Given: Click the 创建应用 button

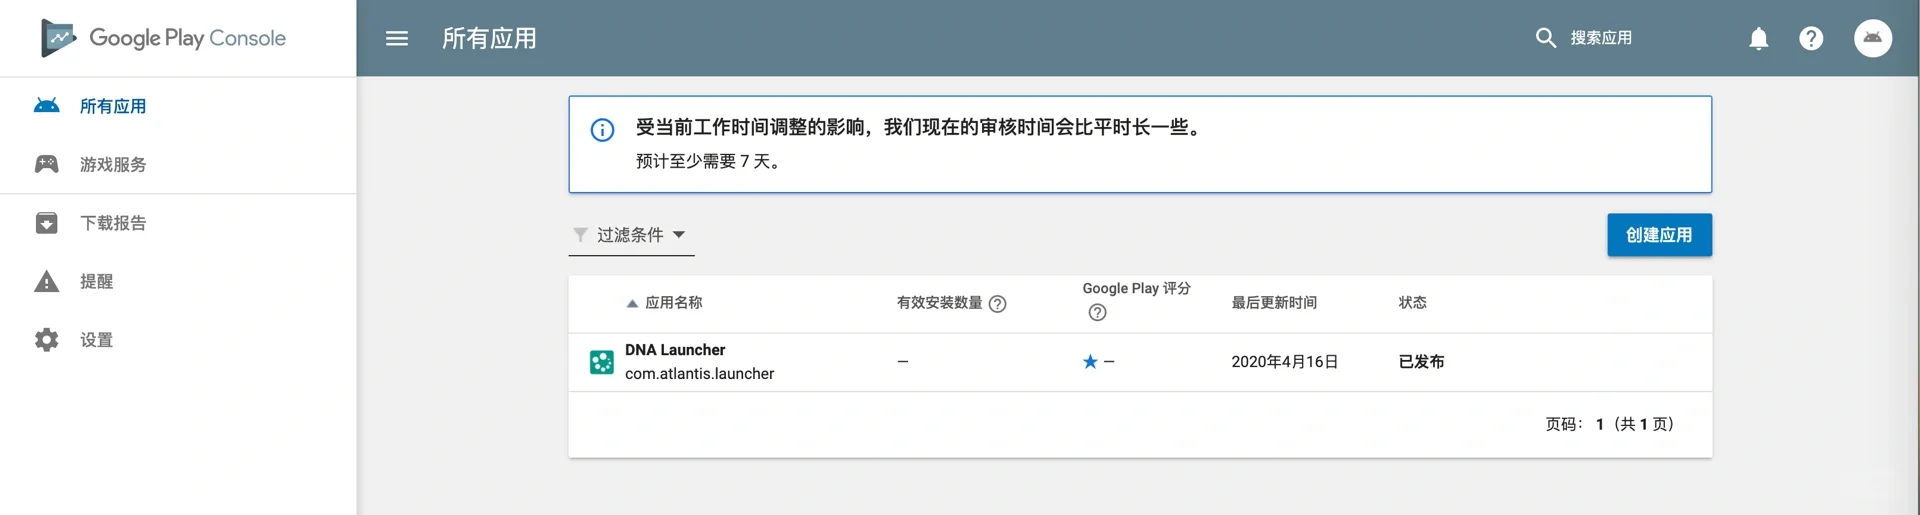Looking at the screenshot, I should [x=1659, y=235].
